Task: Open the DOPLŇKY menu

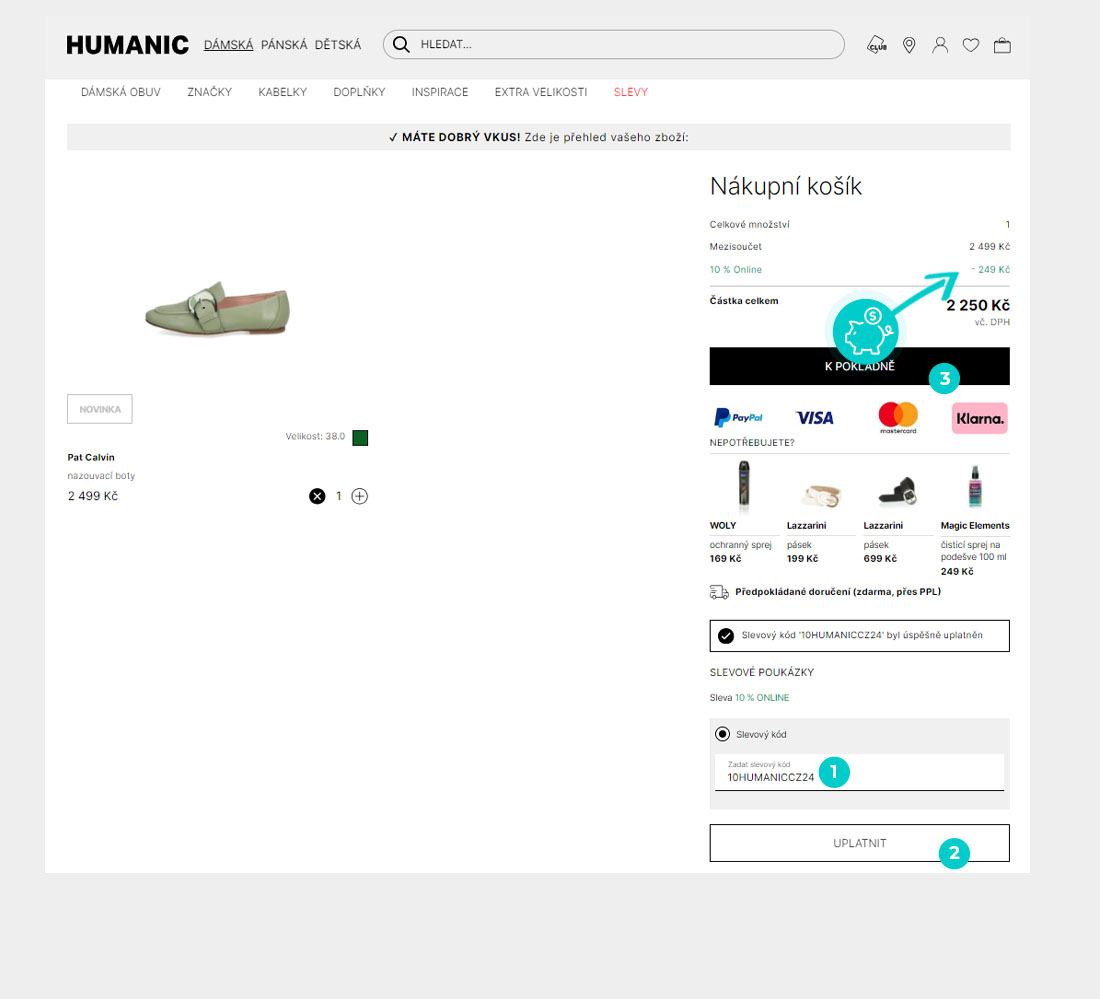Action: pos(359,92)
